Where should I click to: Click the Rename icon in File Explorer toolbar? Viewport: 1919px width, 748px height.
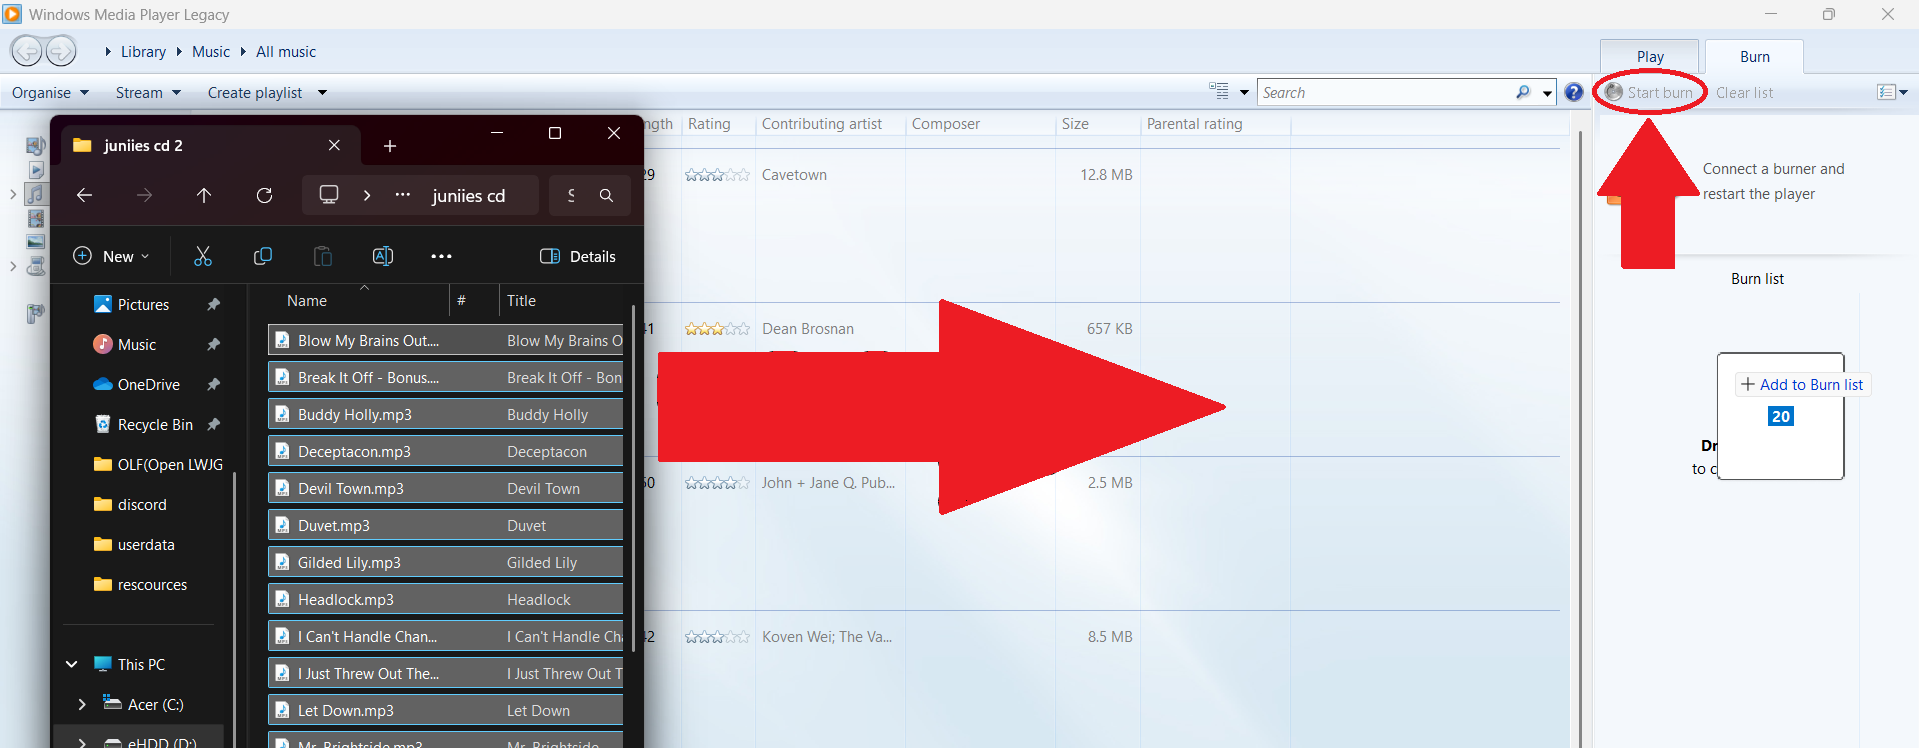point(382,256)
